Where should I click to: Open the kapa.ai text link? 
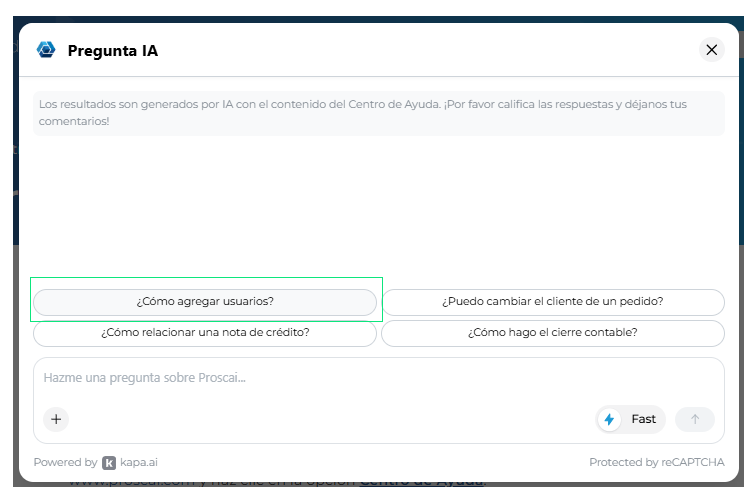139,462
